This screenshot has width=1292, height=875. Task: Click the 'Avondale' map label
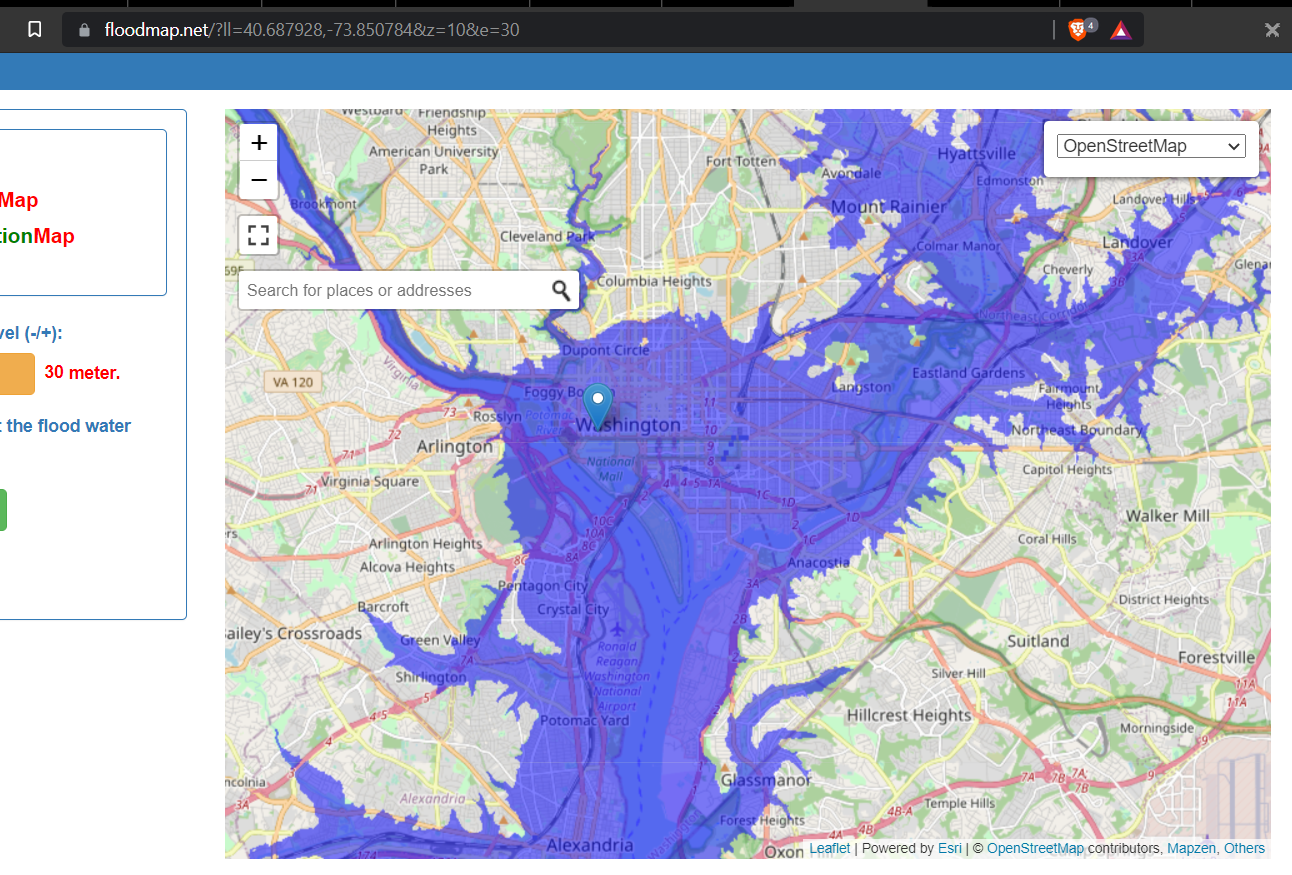[x=851, y=173]
